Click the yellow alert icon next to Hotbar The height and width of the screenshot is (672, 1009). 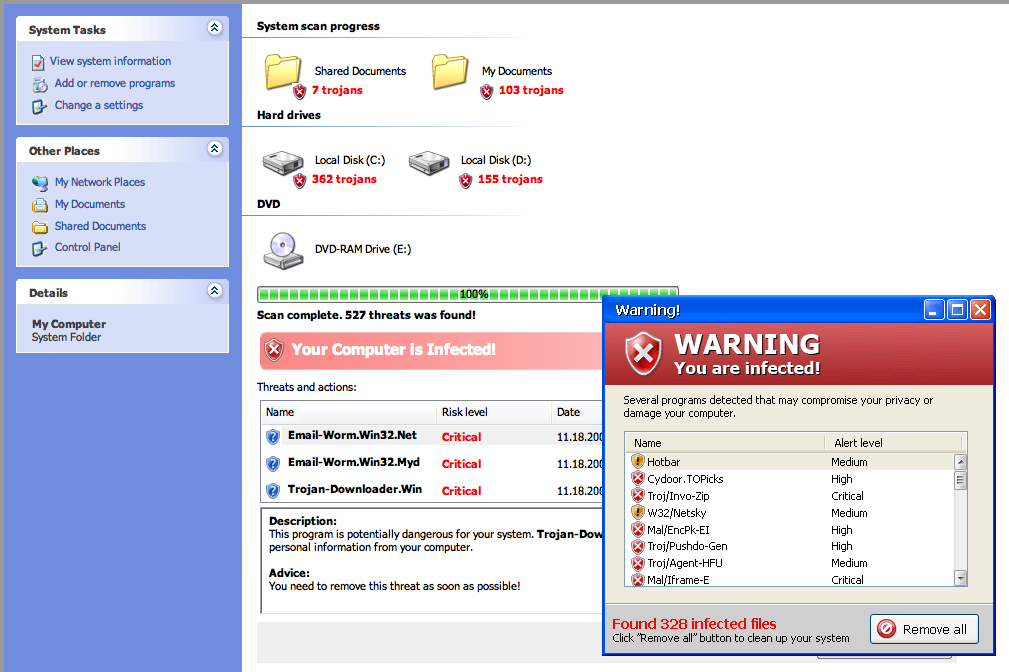tap(638, 461)
